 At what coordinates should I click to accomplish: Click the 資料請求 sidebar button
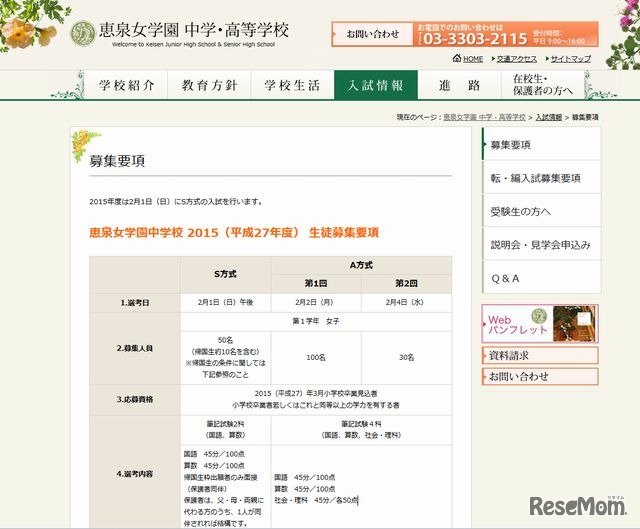click(540, 355)
